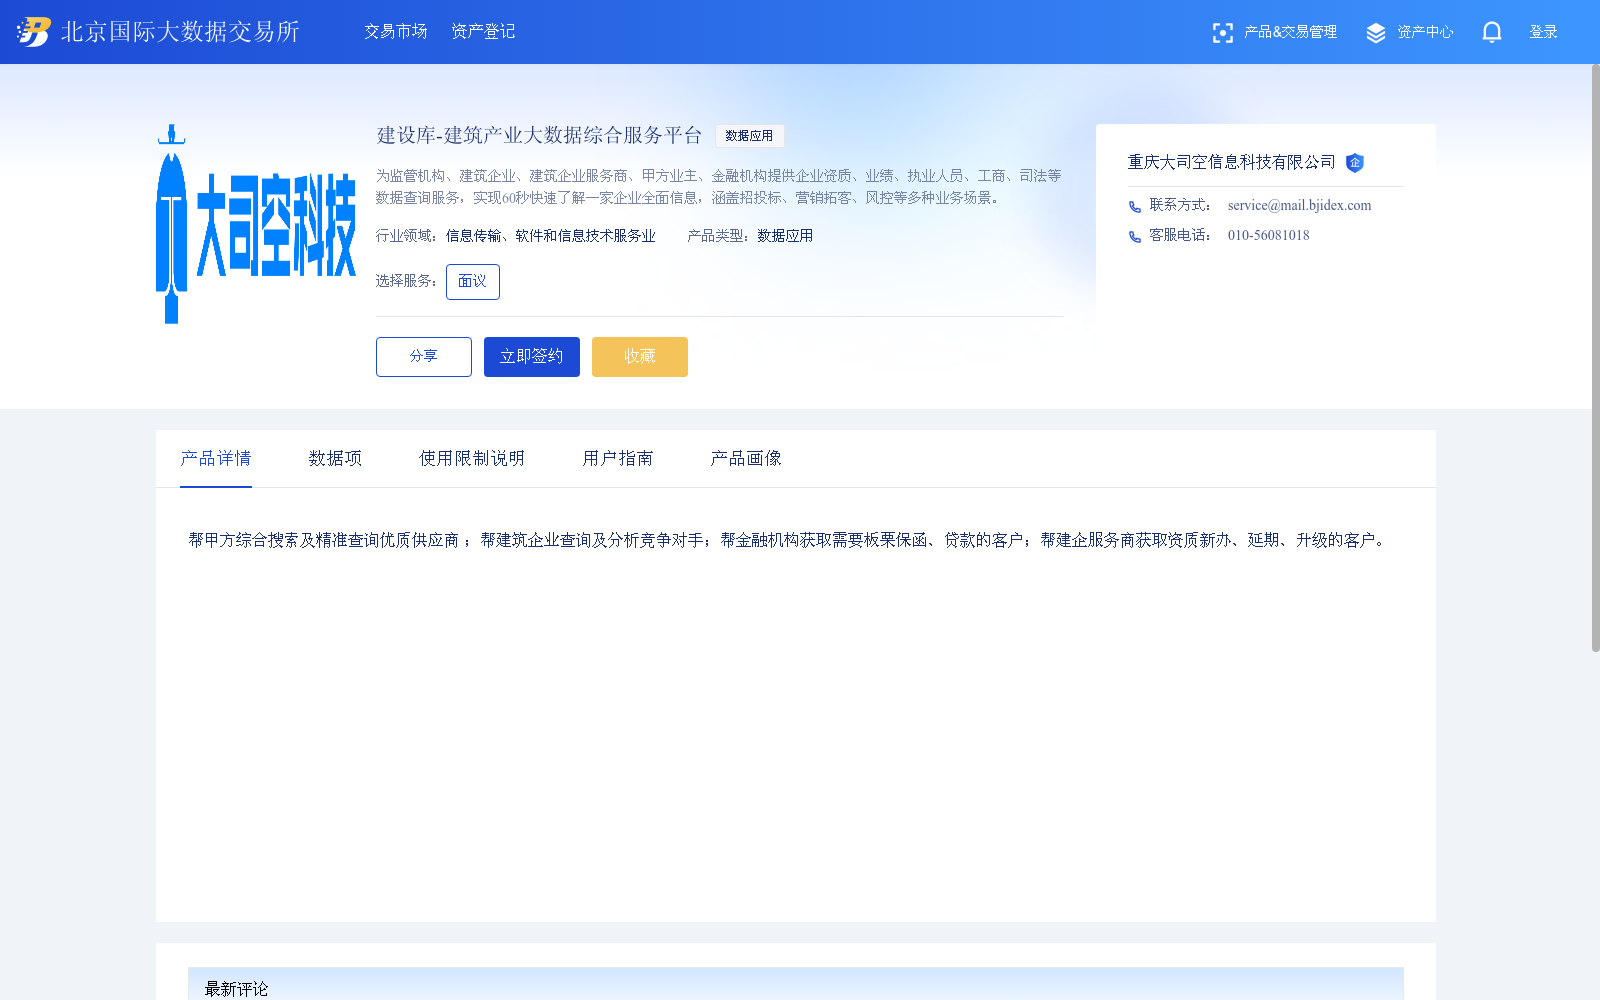Click the 资产中心 layers icon
1600x1000 pixels.
(x=1376, y=33)
